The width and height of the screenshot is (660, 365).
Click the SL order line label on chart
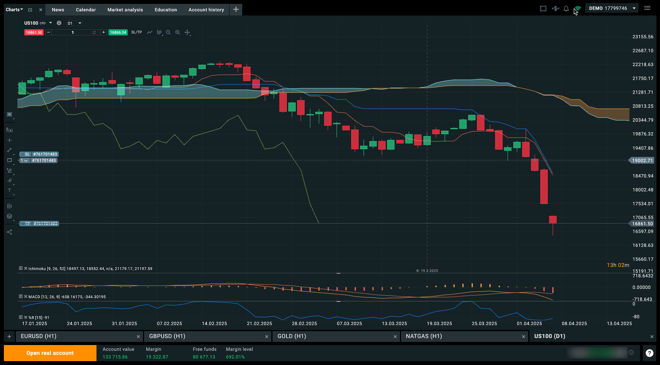tap(39, 155)
